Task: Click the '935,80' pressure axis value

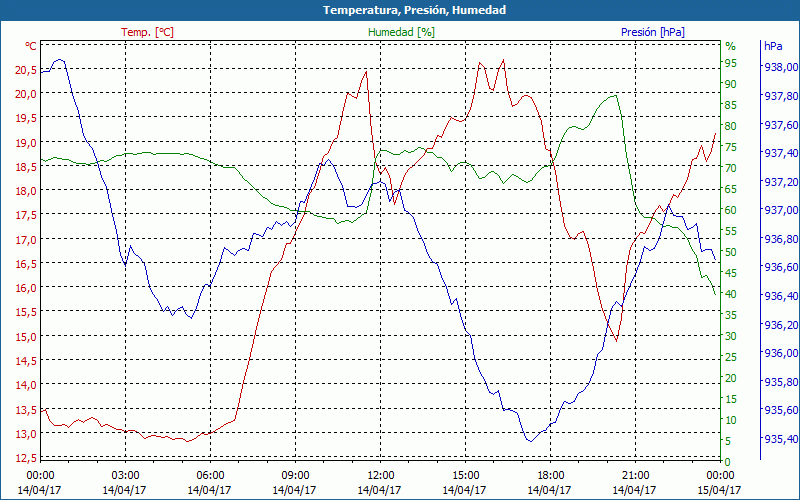Action: point(781,382)
